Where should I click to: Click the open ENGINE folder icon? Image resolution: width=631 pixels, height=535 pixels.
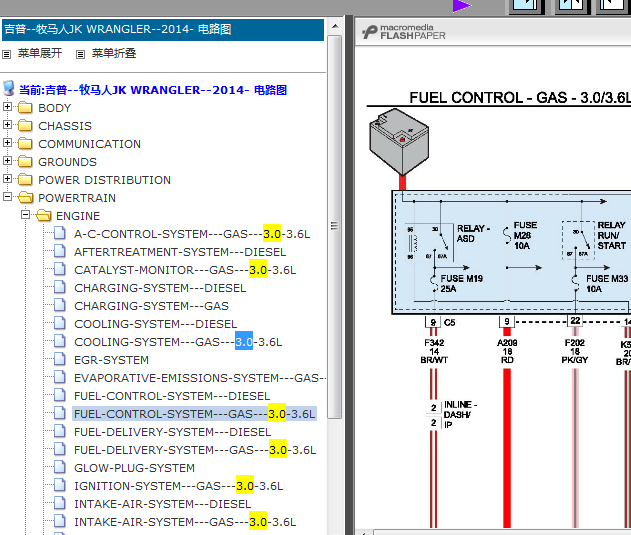pyautogui.click(x=43, y=215)
